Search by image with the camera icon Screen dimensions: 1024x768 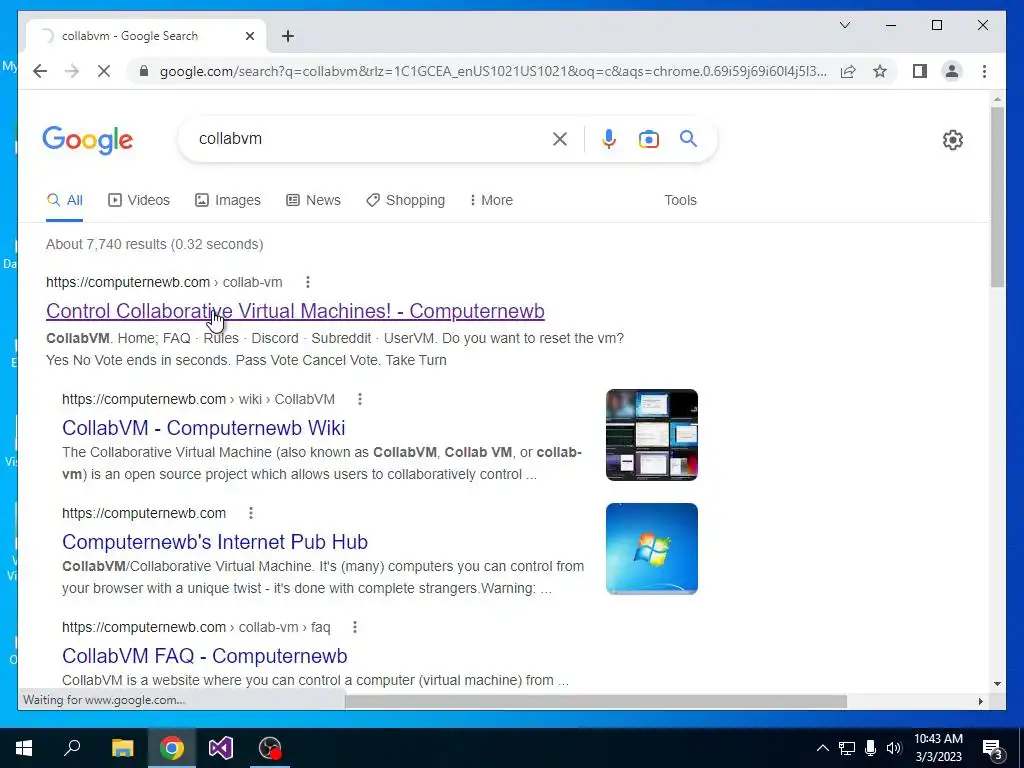tap(648, 139)
